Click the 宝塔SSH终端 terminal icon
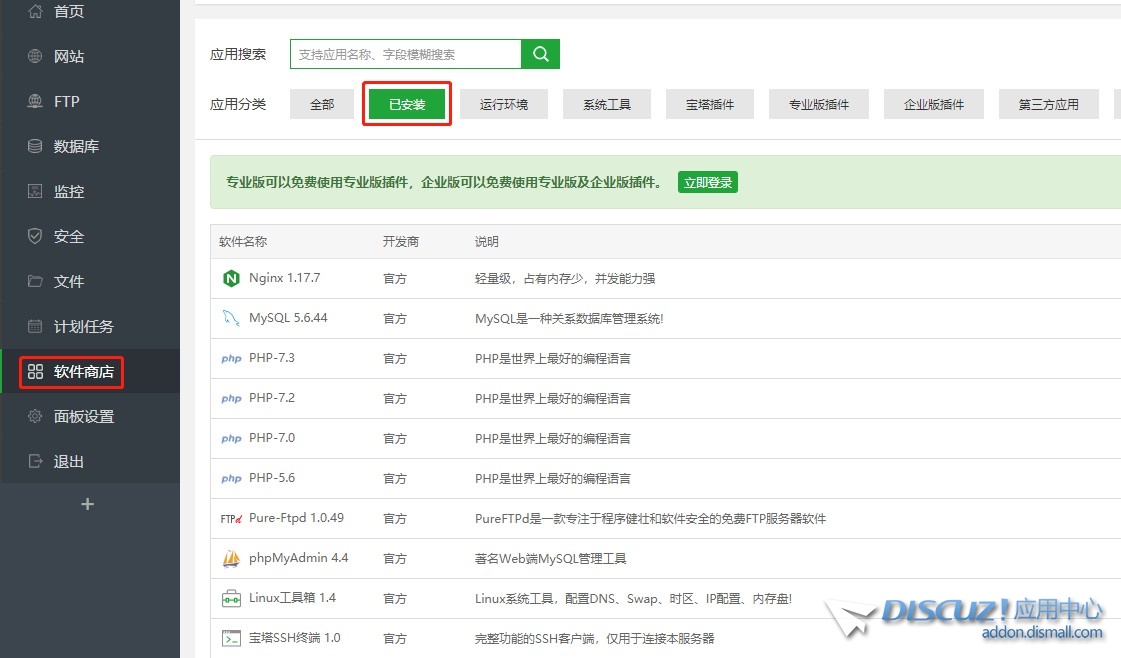Screen dimensions: 1121x658 231,638
